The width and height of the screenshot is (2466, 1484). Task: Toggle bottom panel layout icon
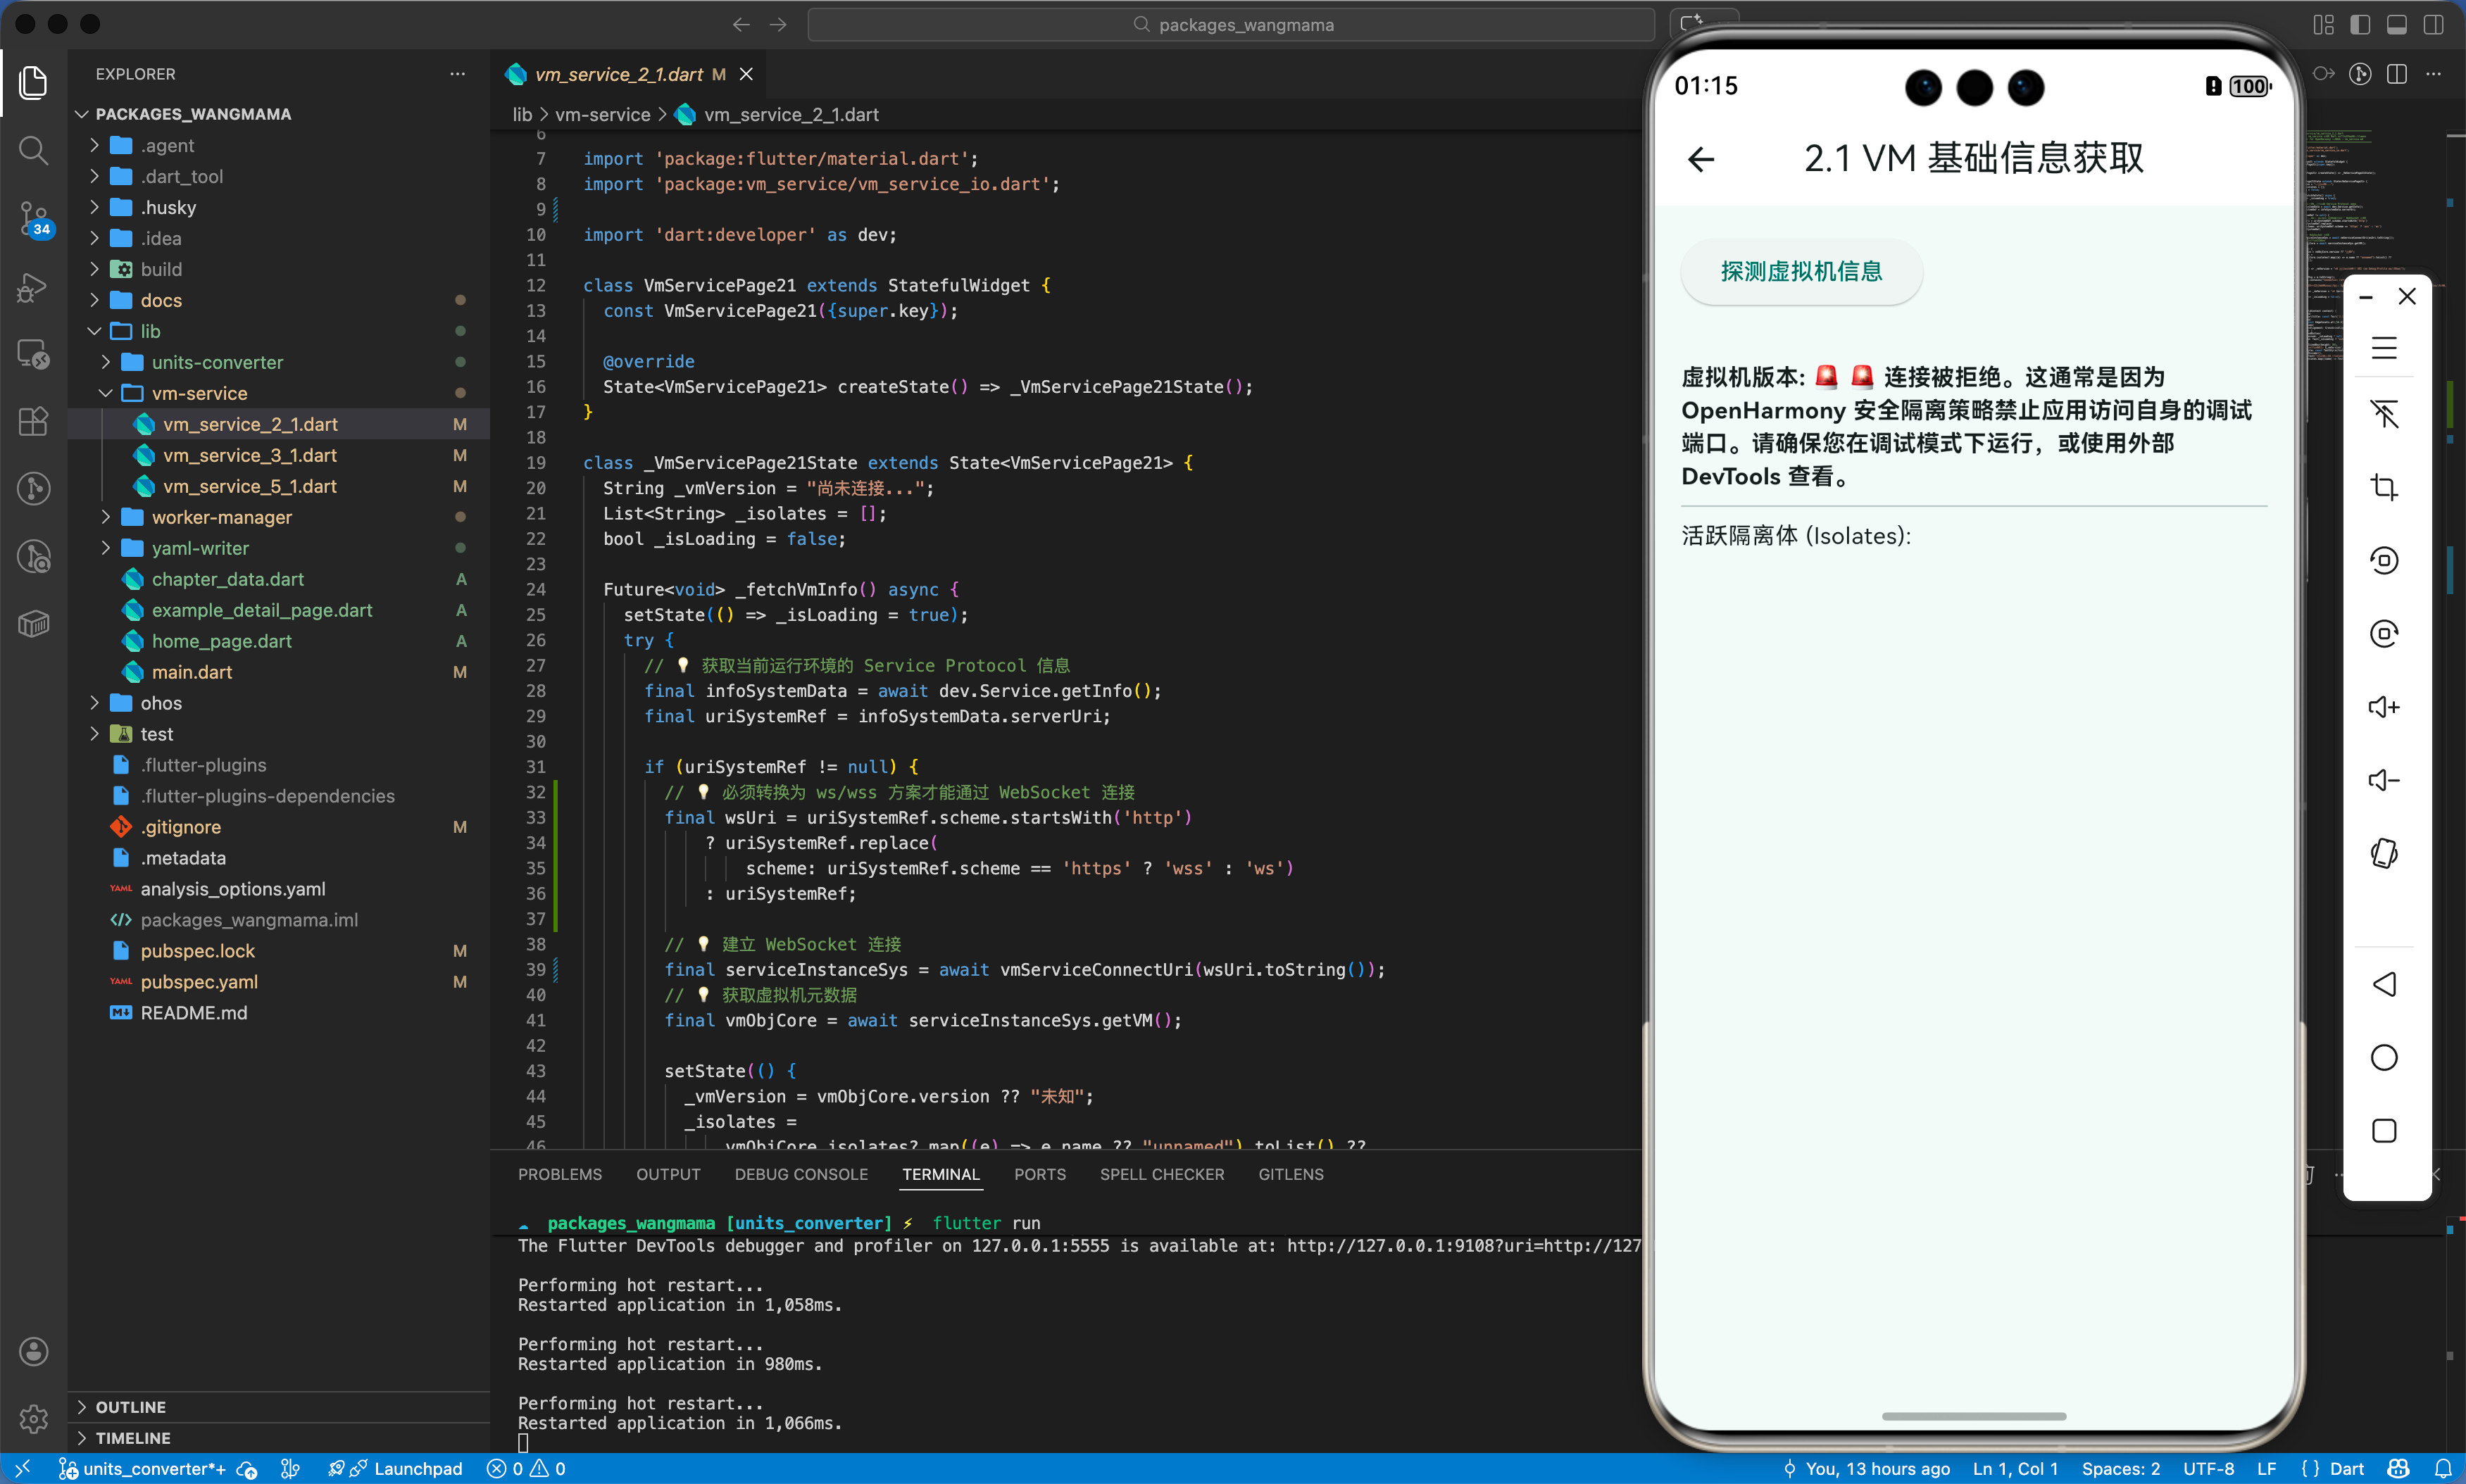pyautogui.click(x=2397, y=25)
